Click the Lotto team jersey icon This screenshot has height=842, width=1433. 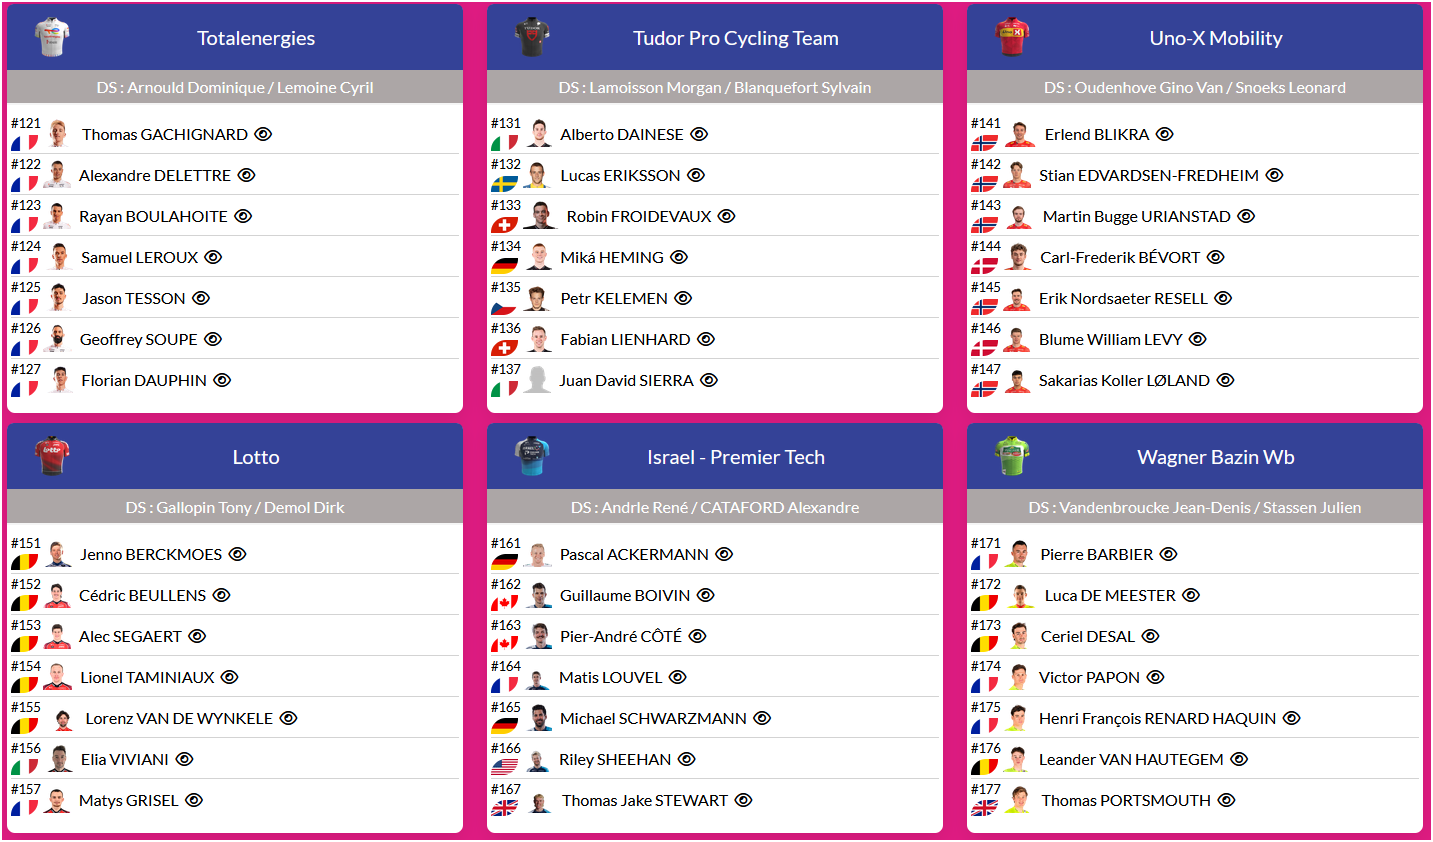pyautogui.click(x=52, y=456)
